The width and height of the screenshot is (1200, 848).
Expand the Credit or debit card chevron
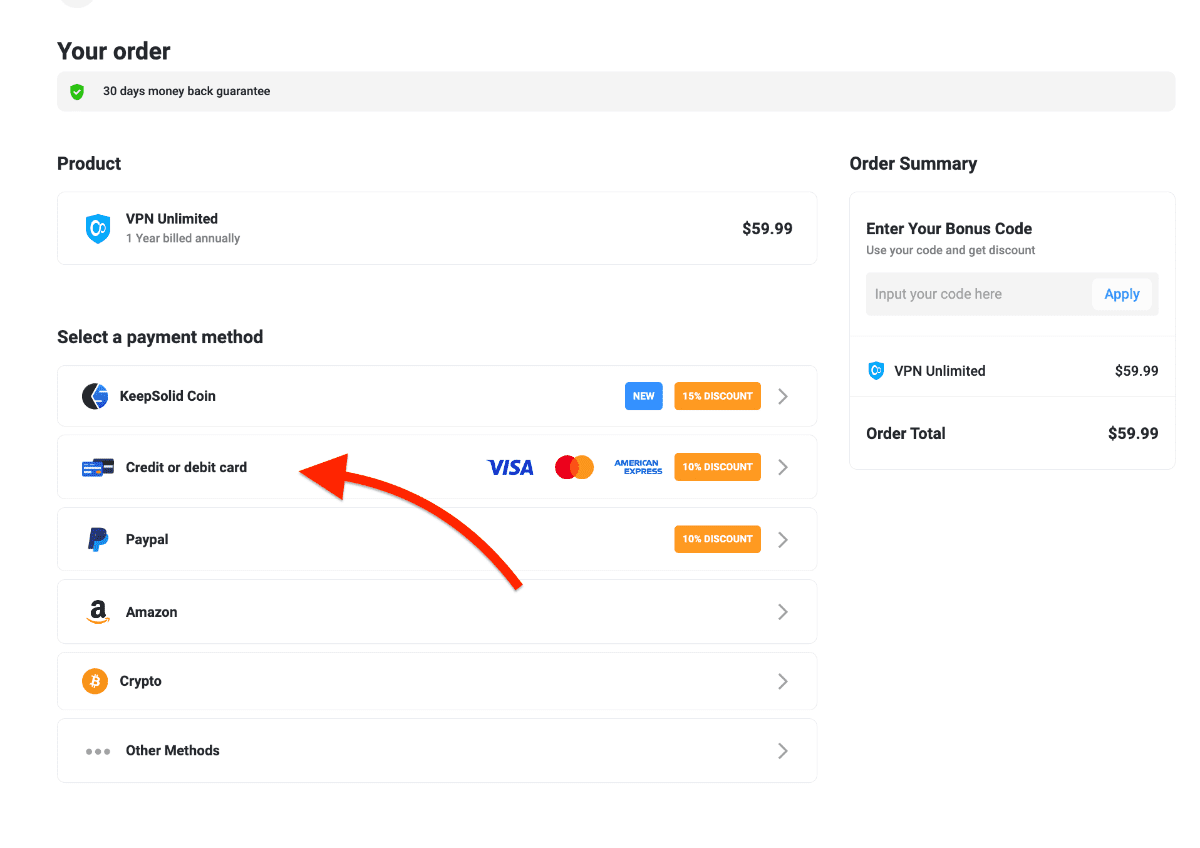783,467
